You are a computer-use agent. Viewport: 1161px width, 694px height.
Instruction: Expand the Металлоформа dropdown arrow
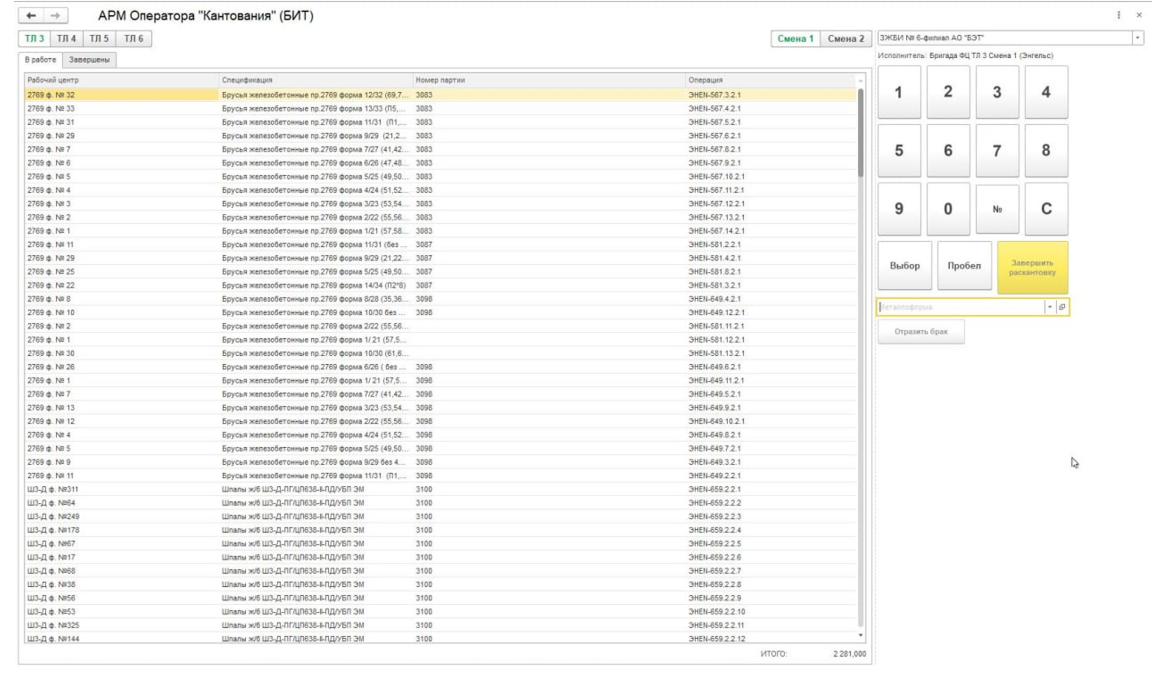[1049, 307]
